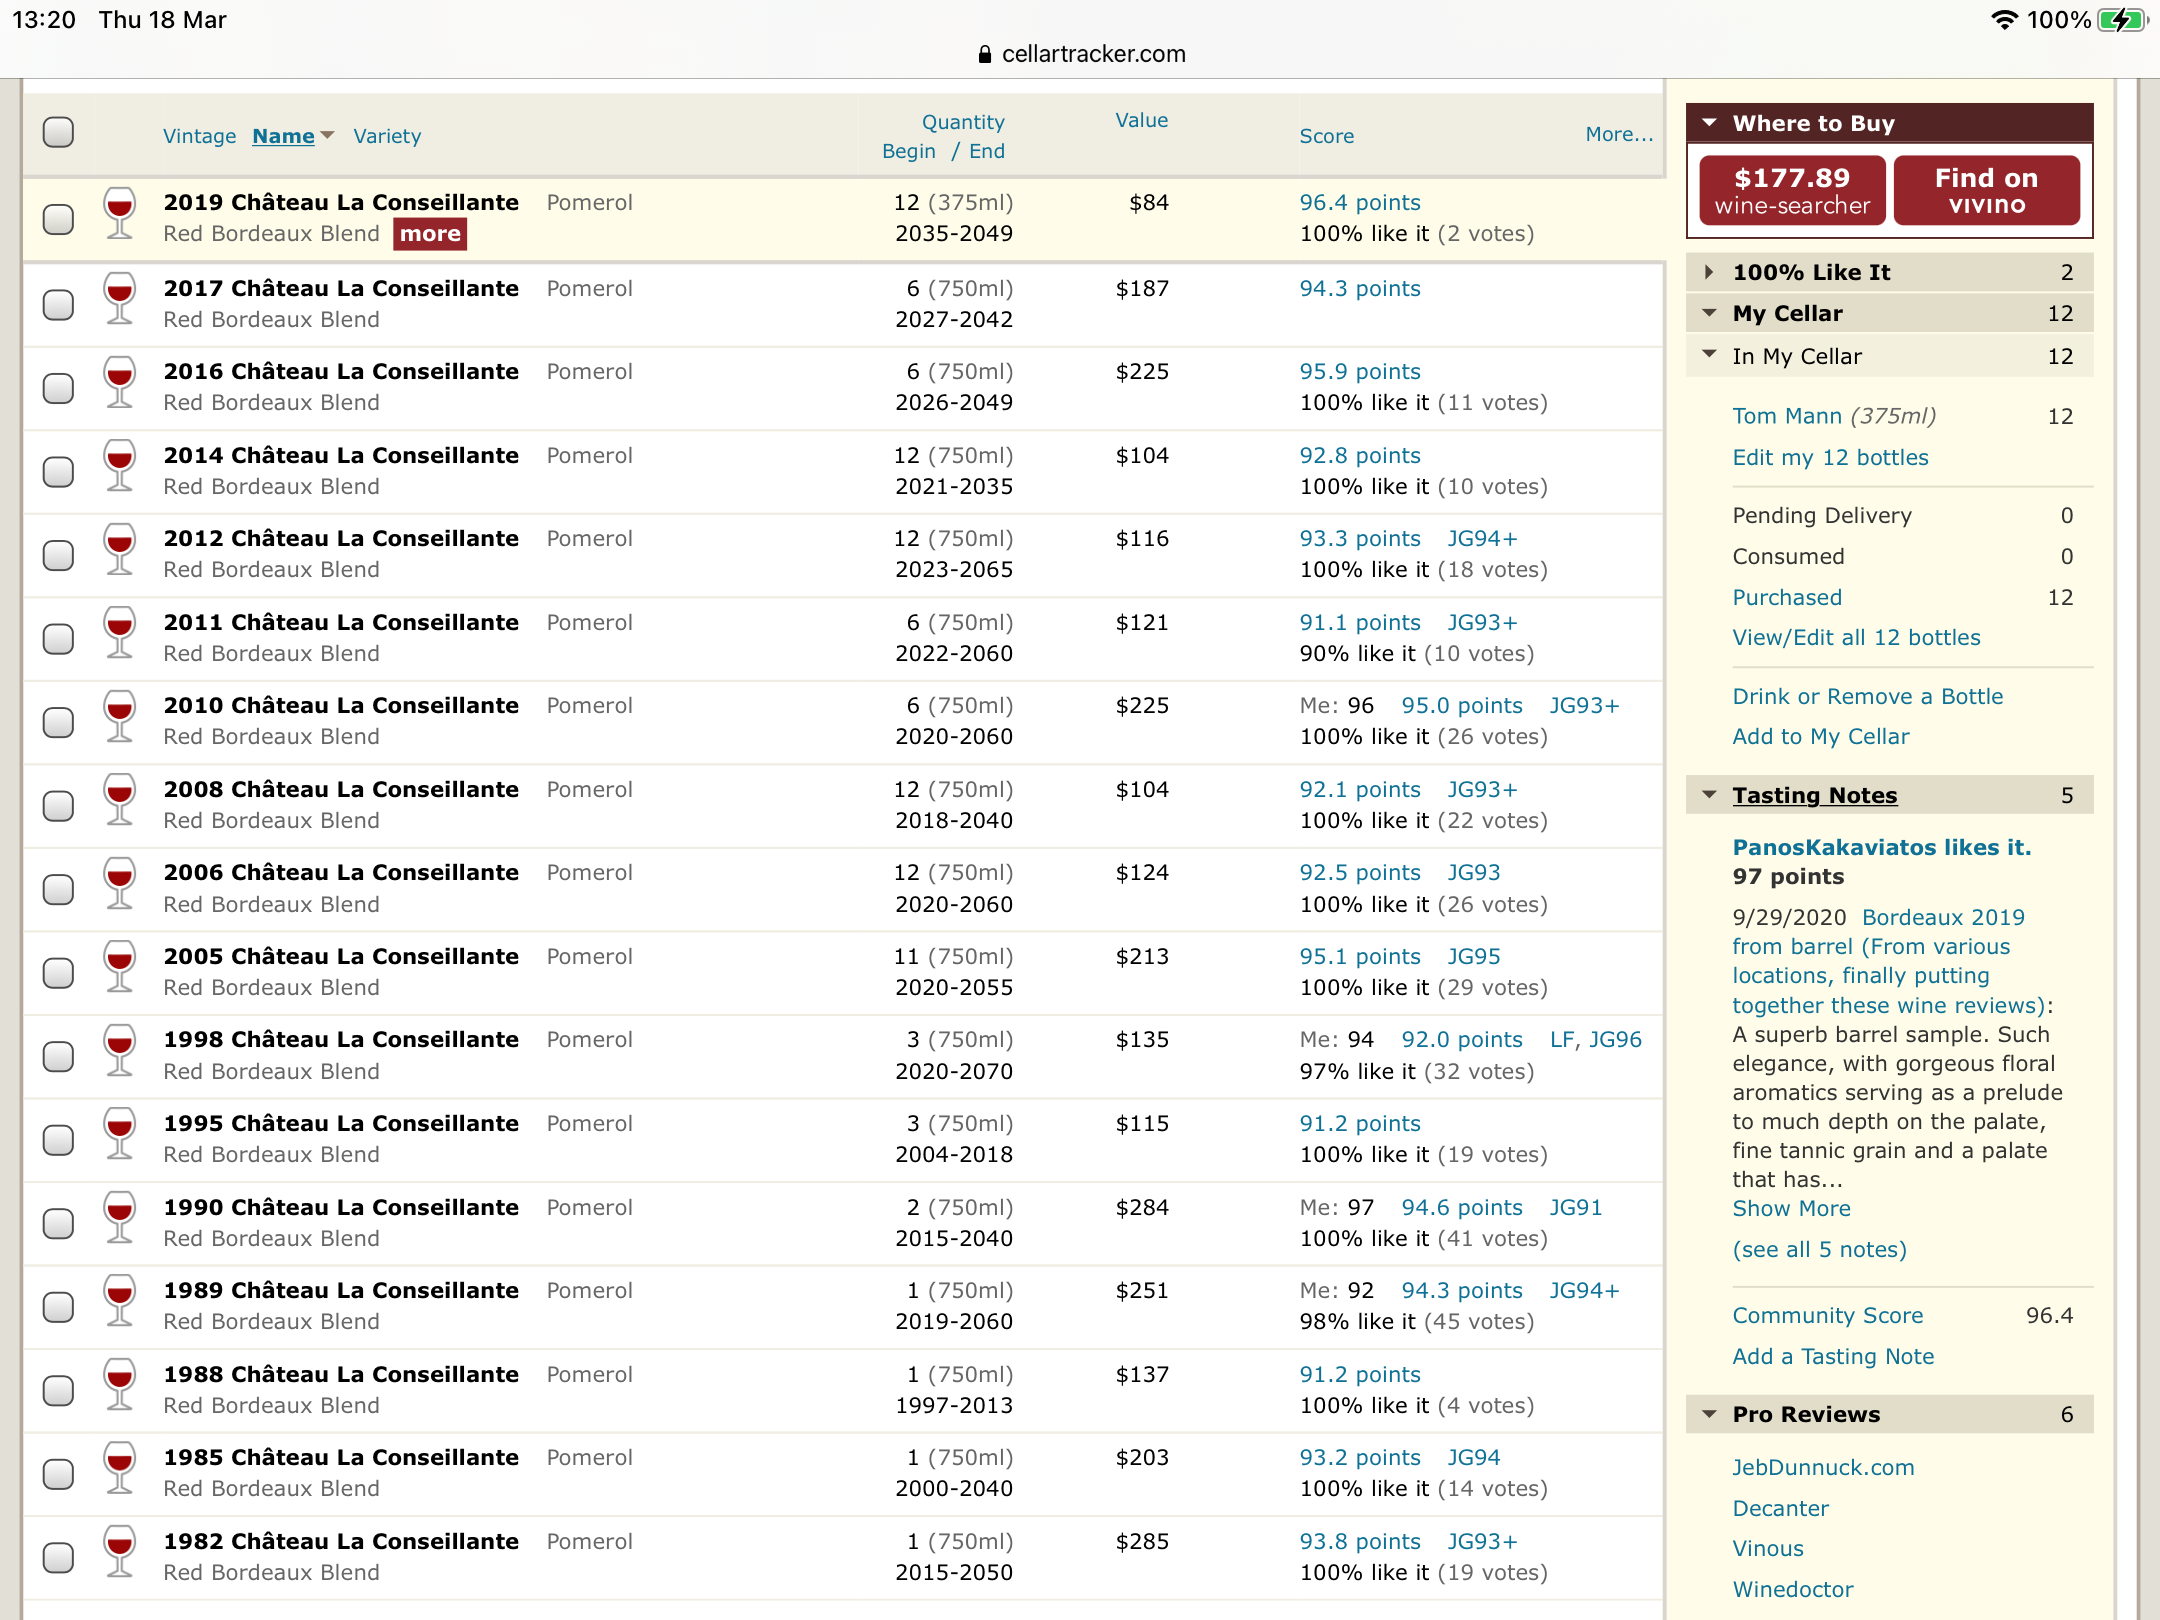Toggle the select-all checkbox in table header
The image size is (2160, 1620).
click(x=58, y=132)
